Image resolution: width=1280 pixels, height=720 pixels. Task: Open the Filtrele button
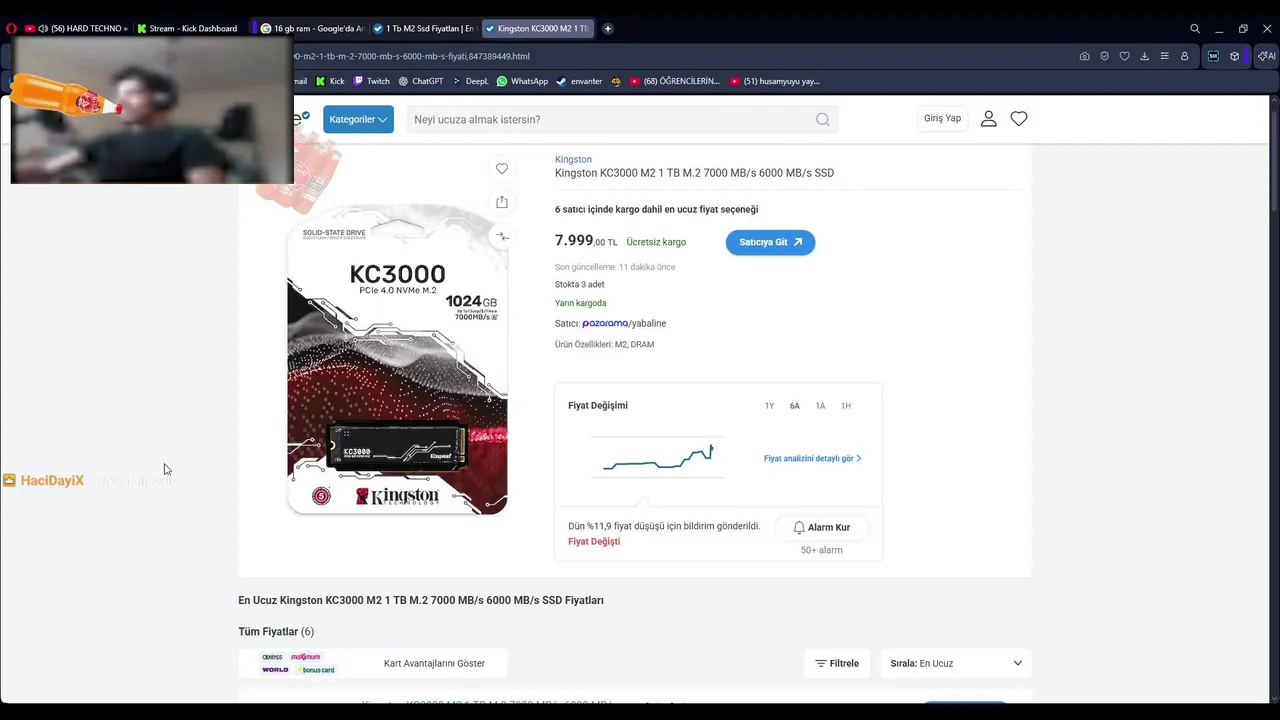[x=837, y=663]
